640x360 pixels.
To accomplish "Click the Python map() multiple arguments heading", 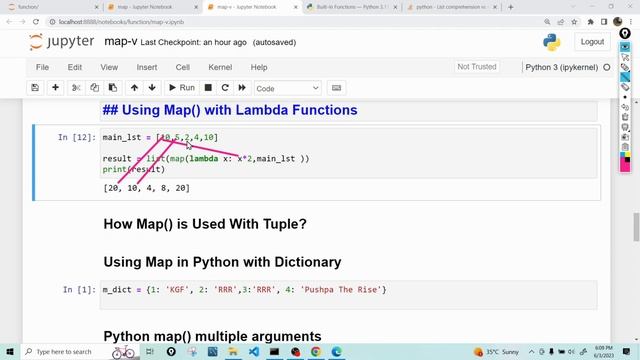I will [212, 336].
